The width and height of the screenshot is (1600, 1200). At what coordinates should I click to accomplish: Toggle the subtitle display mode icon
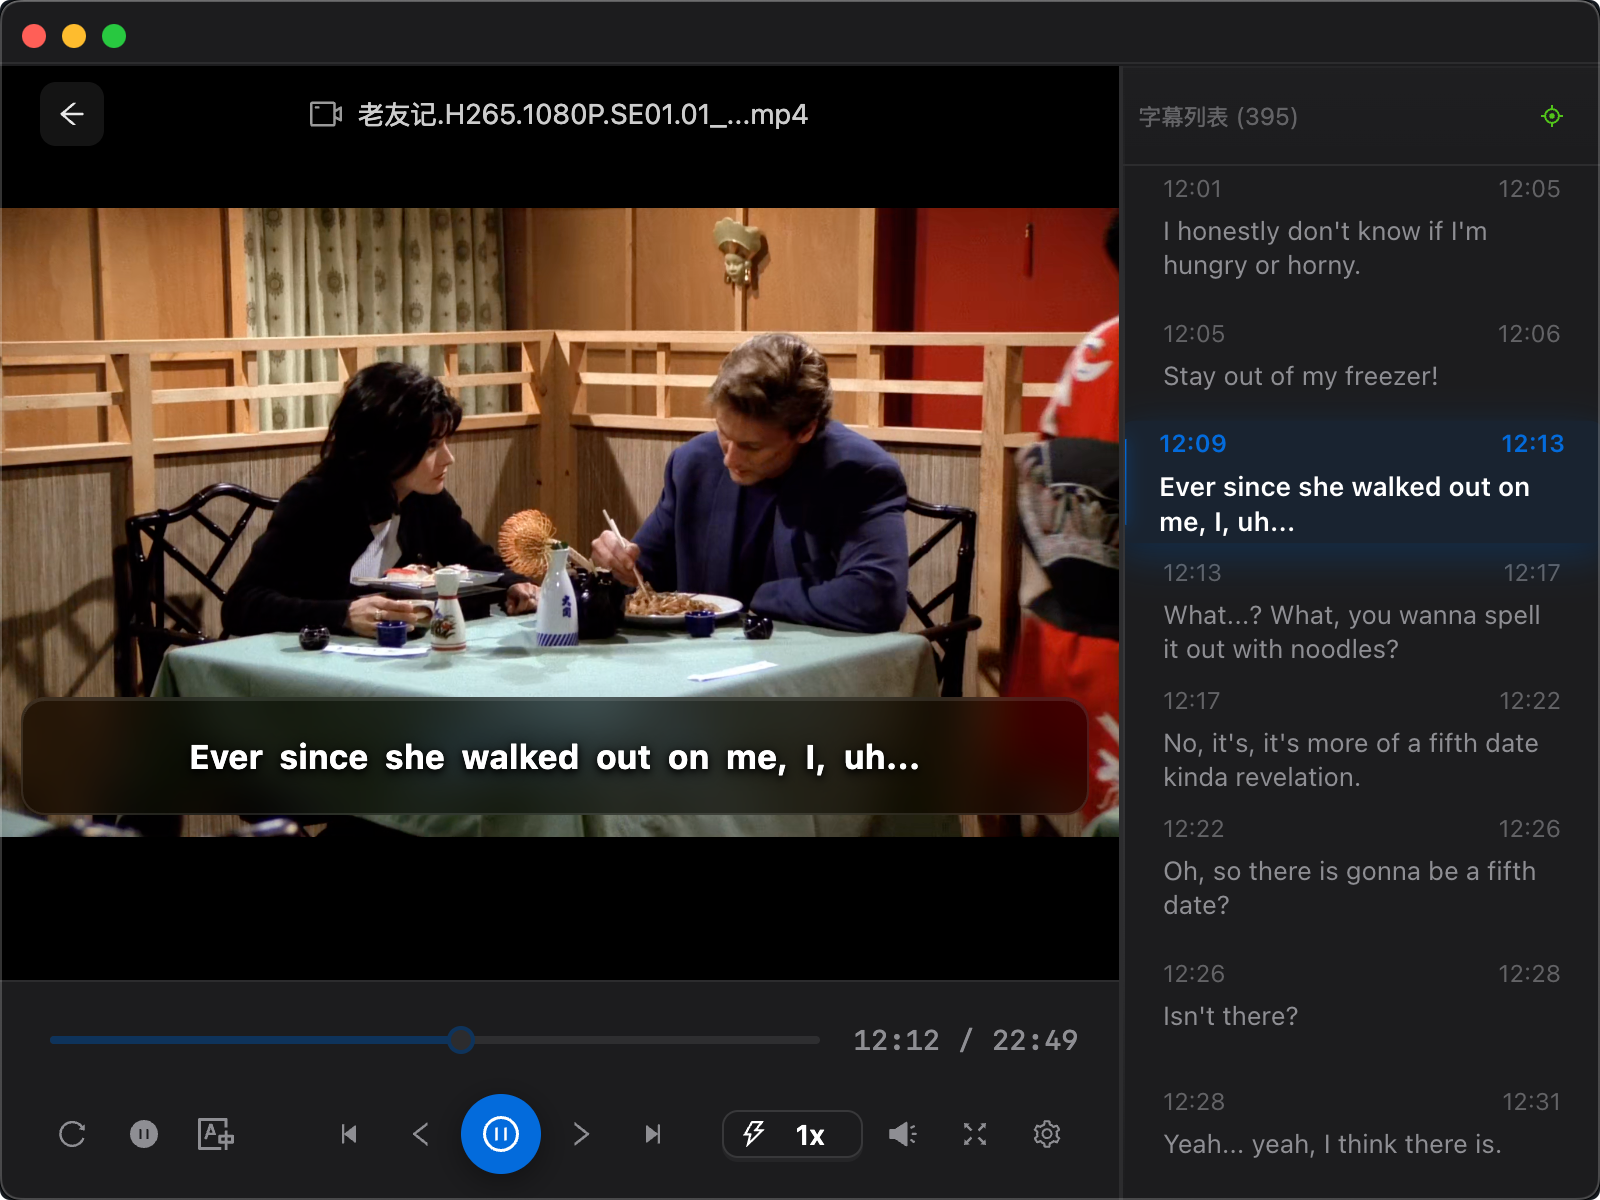coord(216,1134)
